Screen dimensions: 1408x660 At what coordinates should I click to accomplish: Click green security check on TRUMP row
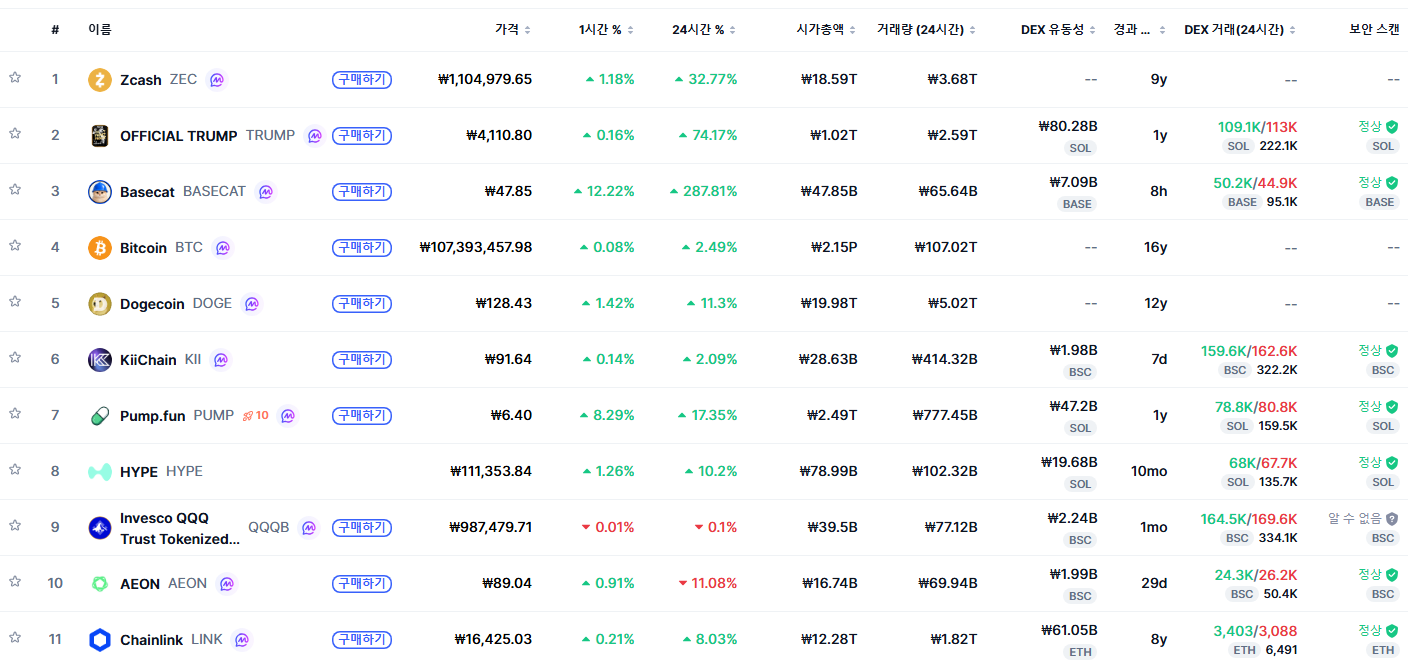click(1392, 127)
